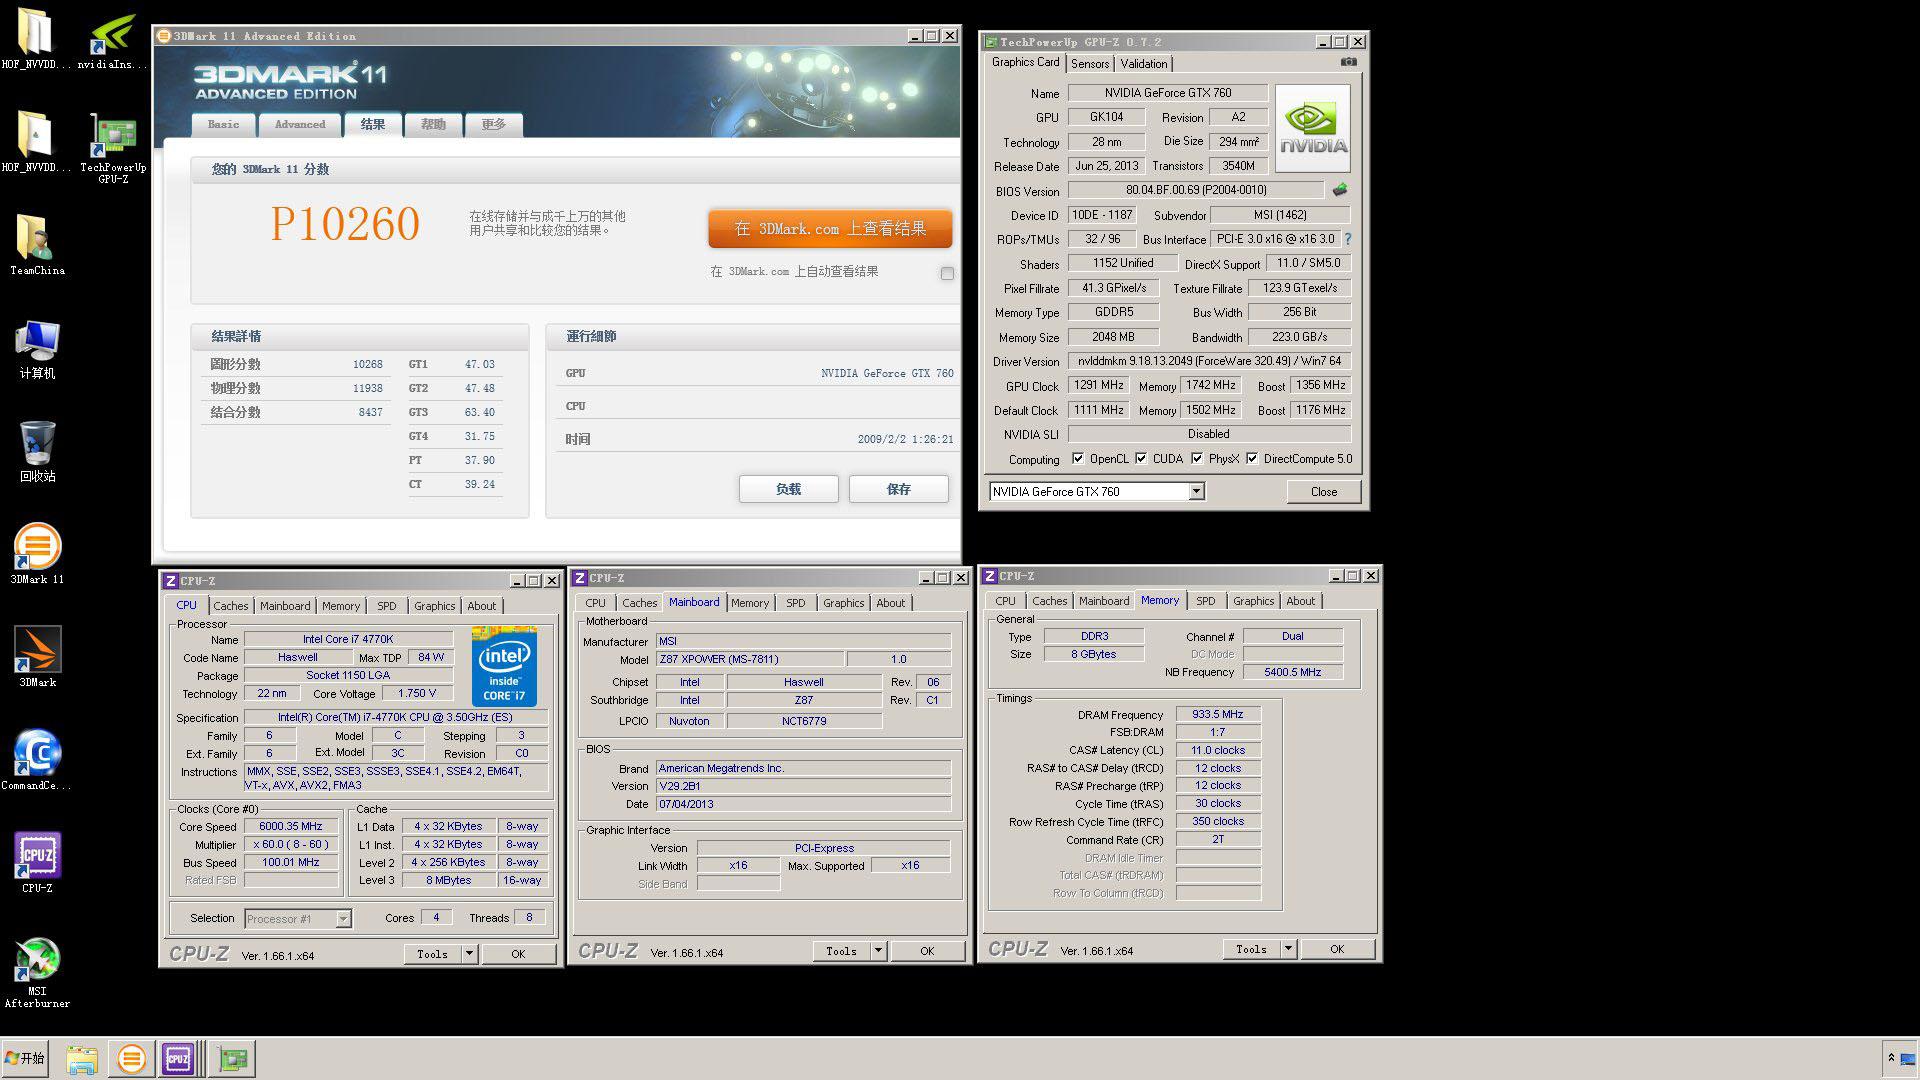This screenshot has height=1080, width=1920.
Task: Open the TeamChina folder icon
Action: (37, 244)
